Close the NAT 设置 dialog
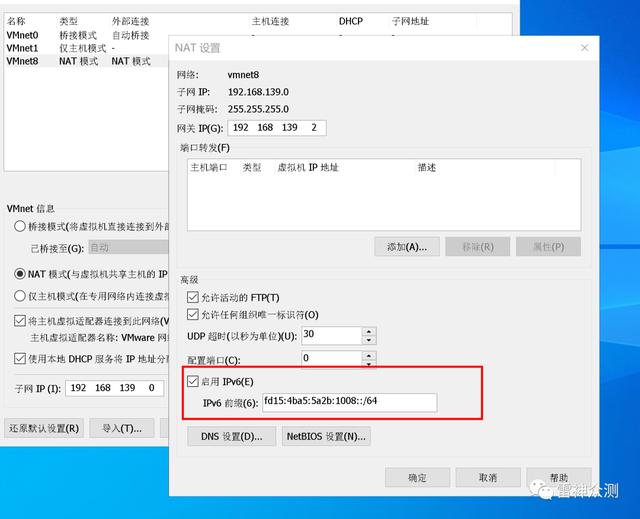 point(584,48)
